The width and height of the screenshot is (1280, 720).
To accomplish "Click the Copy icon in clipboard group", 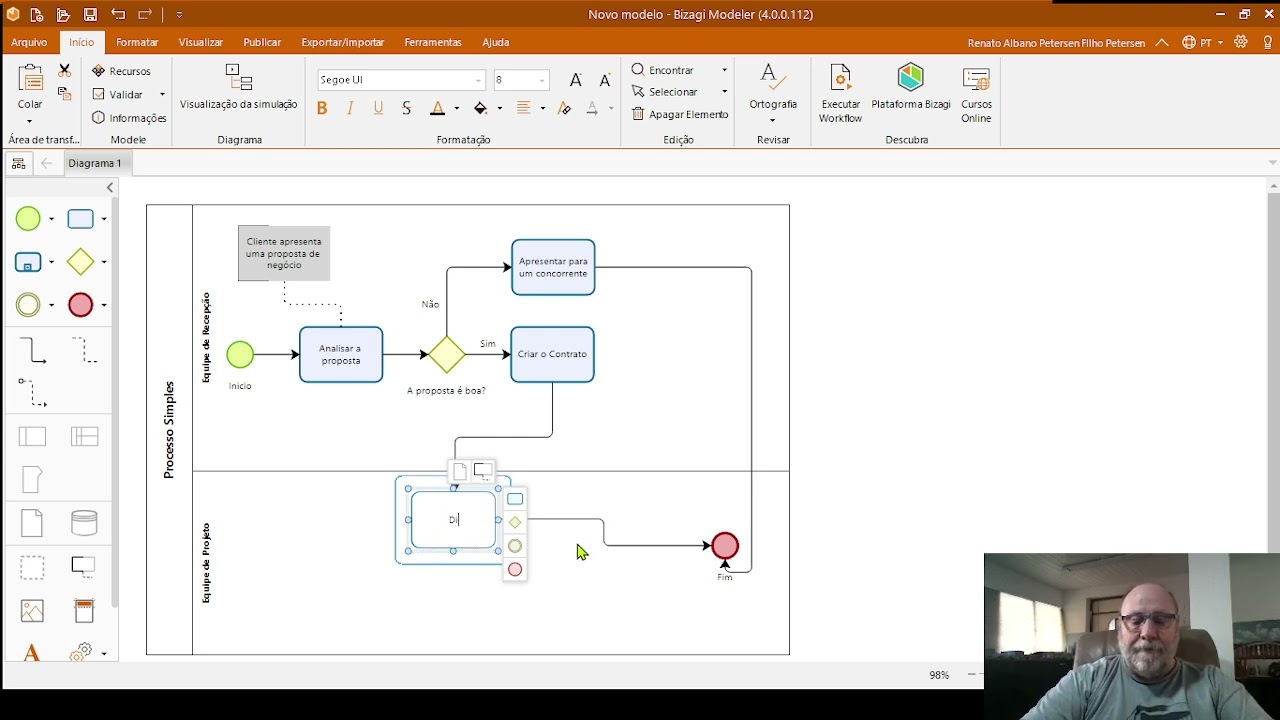I will [x=65, y=93].
